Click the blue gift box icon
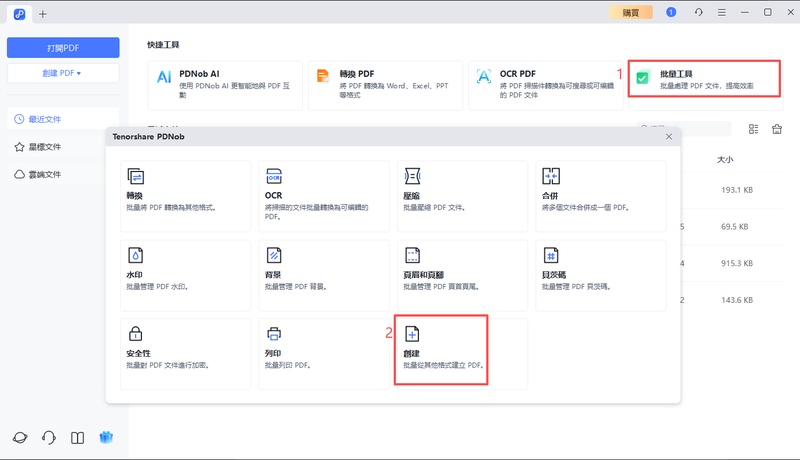 coord(106,438)
